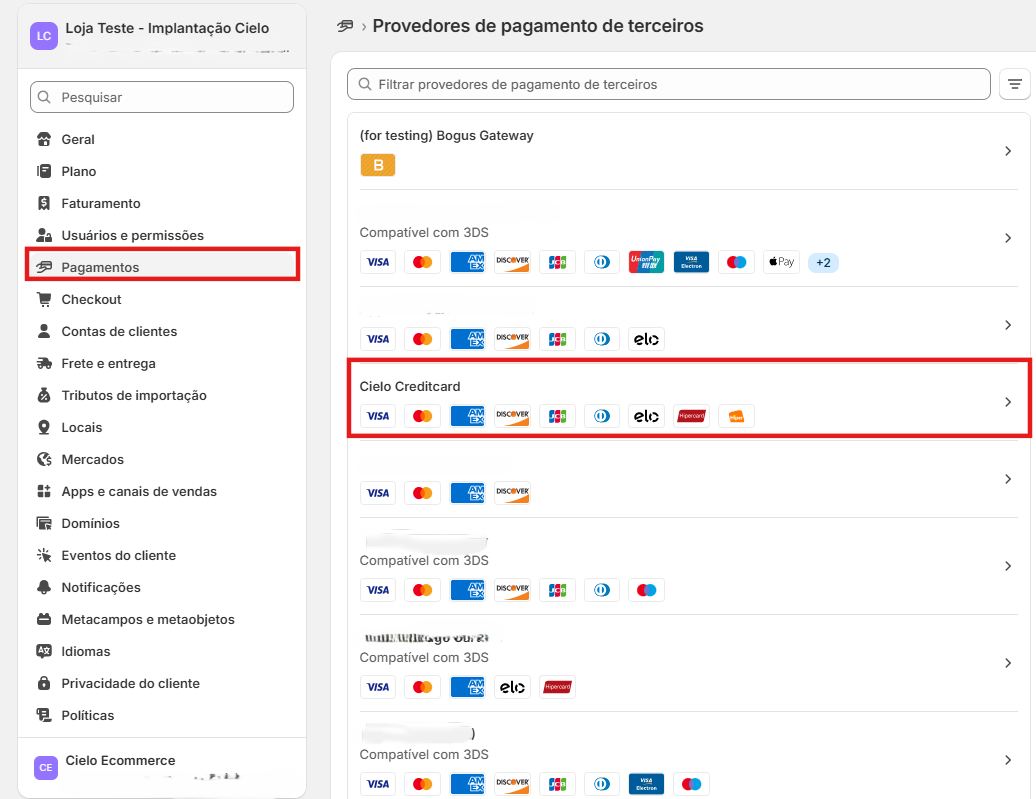
Task: Click the Privacidade do cliente lock icon
Action: (44, 683)
